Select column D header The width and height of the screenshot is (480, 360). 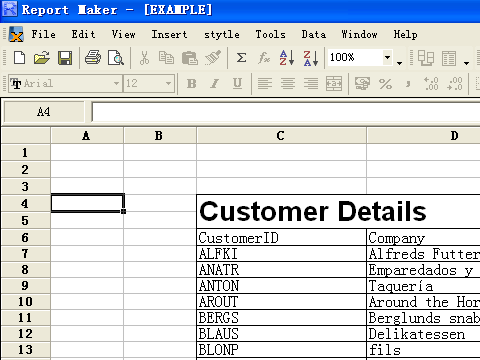point(423,136)
